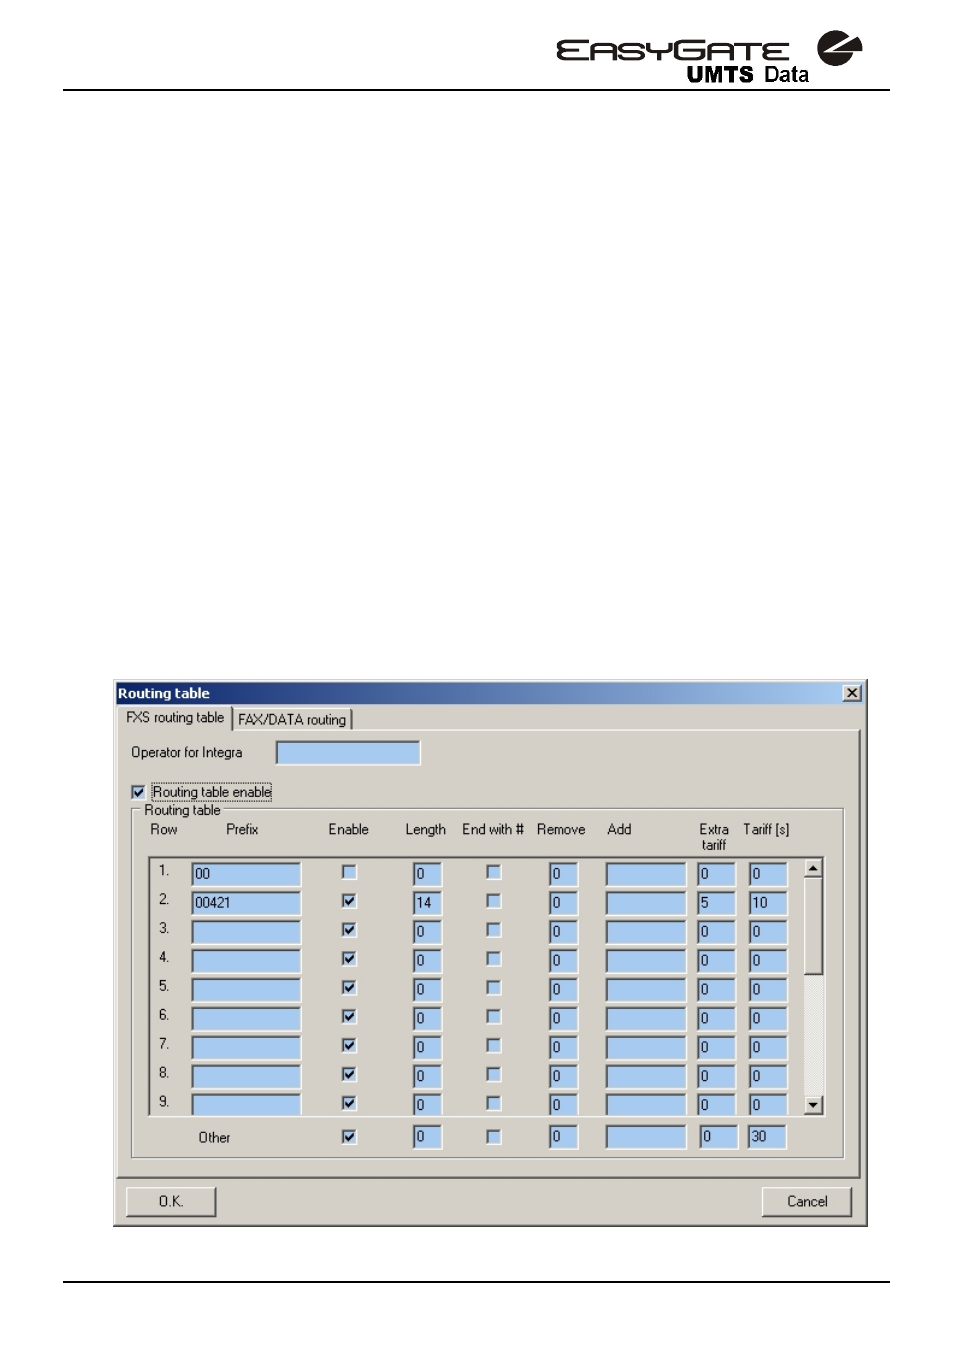Check End with # for row 1

(493, 872)
